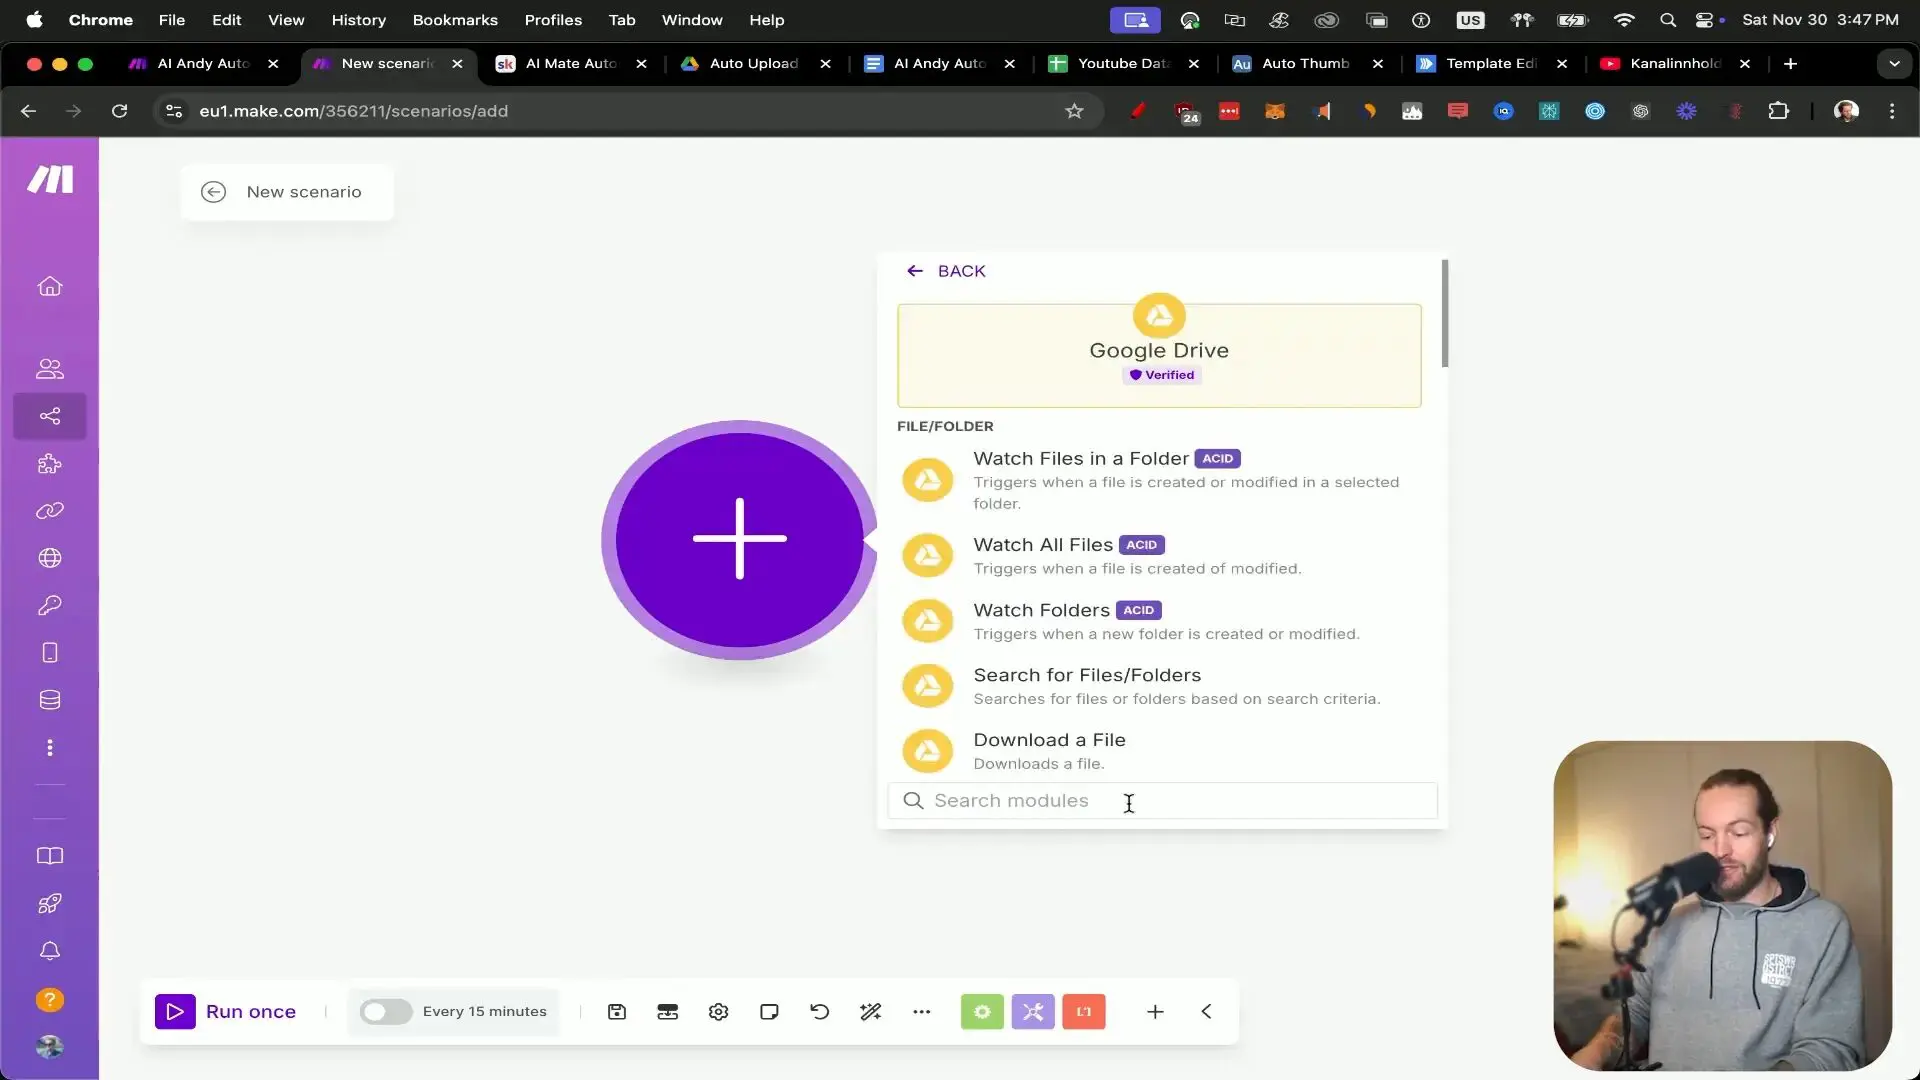This screenshot has height=1080, width=1920.
Task: Click the address bar URL
Action: pos(354,111)
